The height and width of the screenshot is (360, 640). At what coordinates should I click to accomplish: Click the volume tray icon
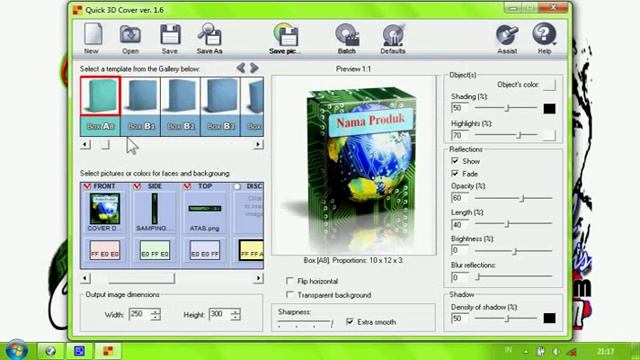click(556, 351)
